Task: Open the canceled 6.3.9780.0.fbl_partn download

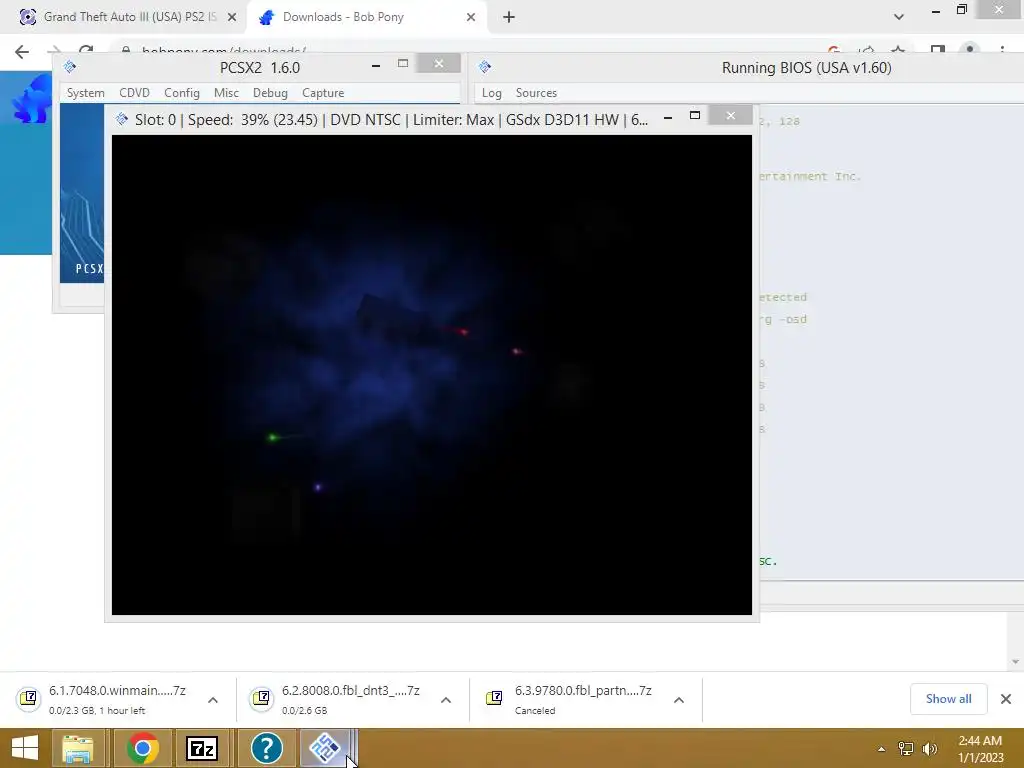Action: pos(583,699)
